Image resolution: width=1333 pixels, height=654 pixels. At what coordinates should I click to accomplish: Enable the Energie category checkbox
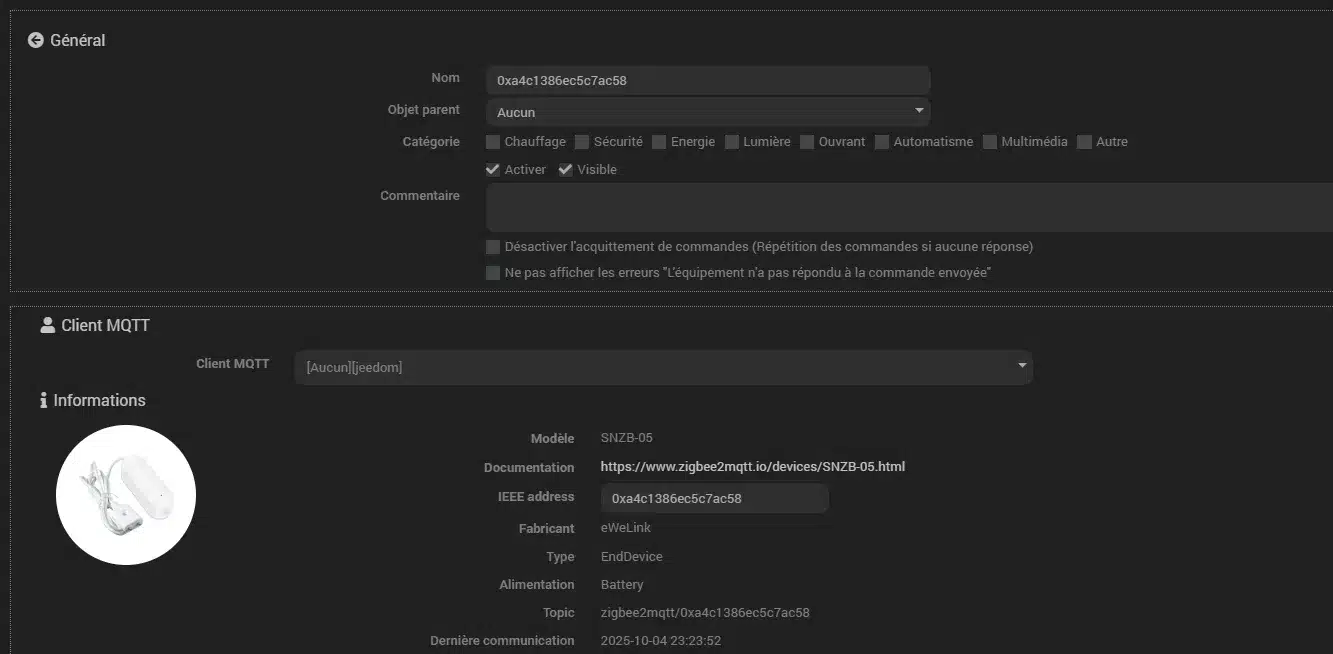pos(659,142)
